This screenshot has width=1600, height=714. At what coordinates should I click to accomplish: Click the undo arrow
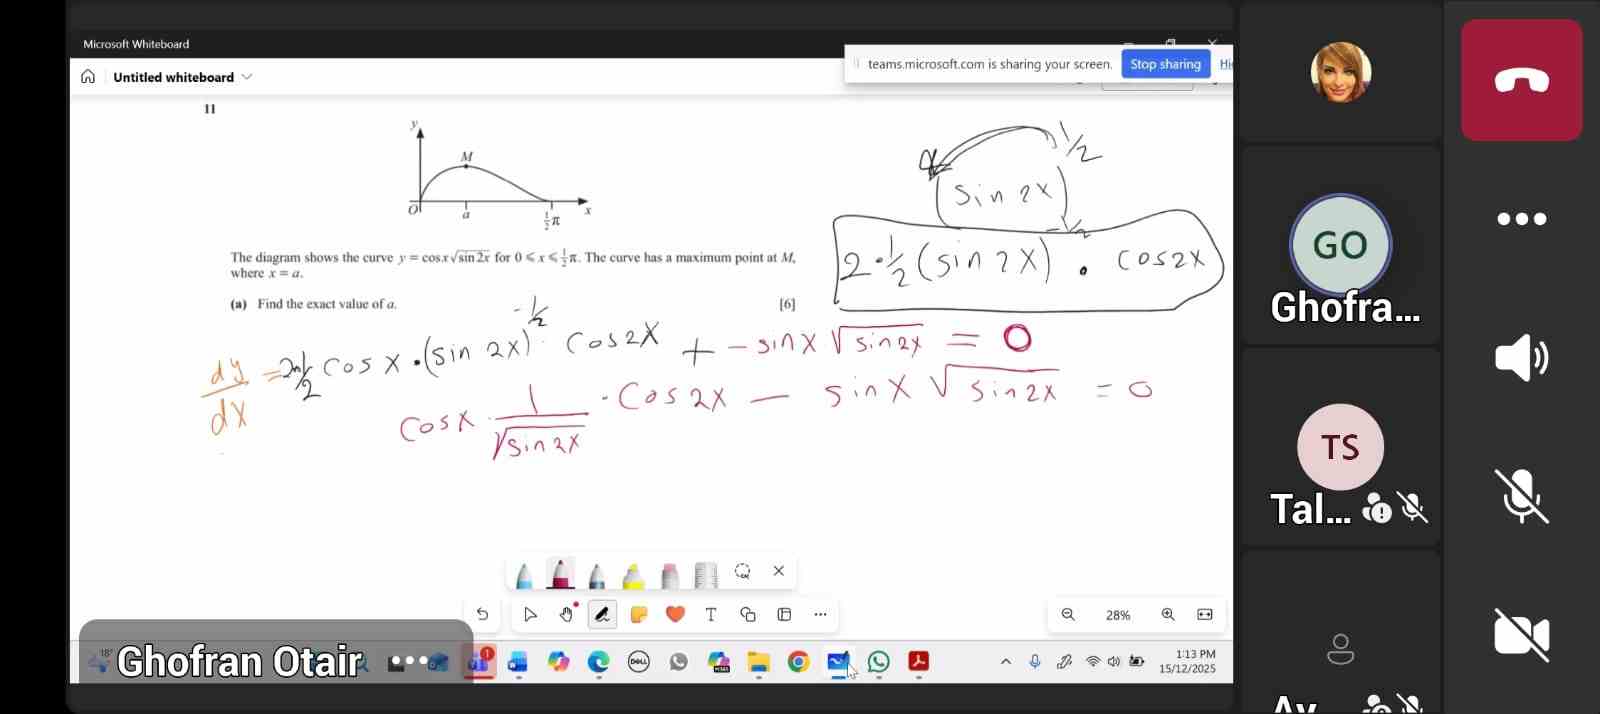(x=483, y=614)
